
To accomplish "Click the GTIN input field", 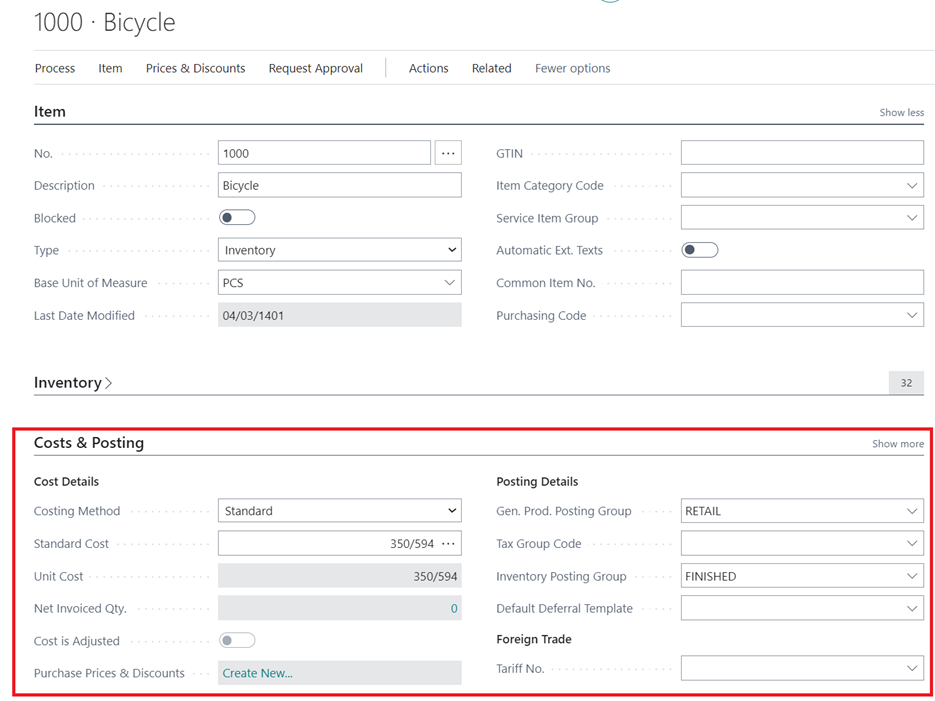I will [801, 153].
